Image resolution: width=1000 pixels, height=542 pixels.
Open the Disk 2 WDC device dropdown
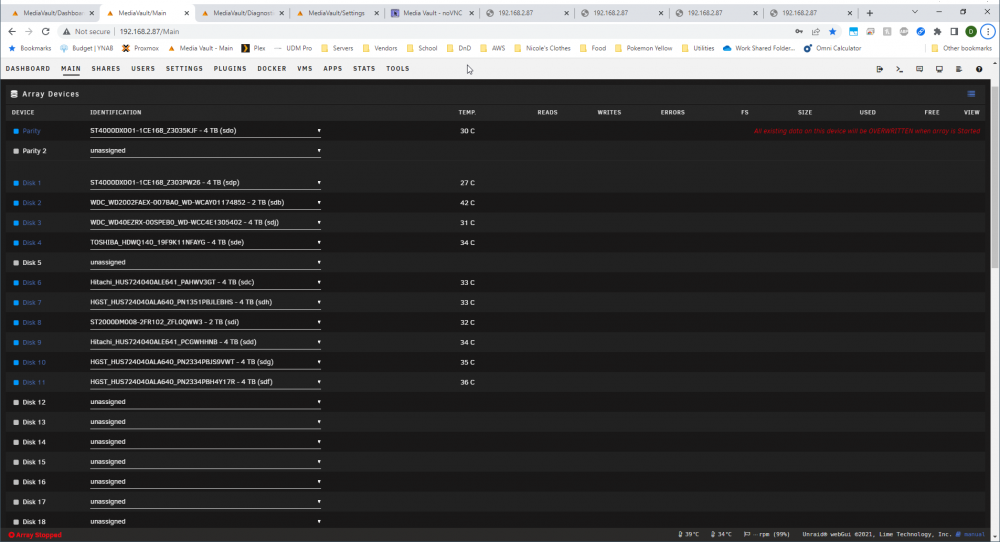(x=205, y=202)
